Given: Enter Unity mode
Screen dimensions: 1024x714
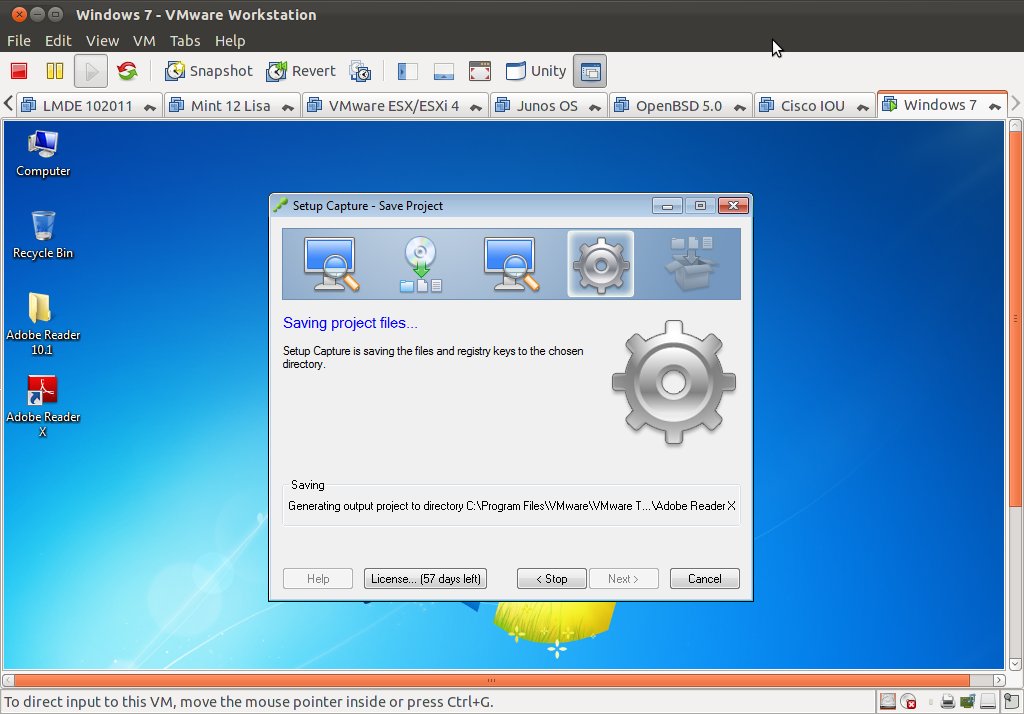Looking at the screenshot, I should pyautogui.click(x=535, y=70).
